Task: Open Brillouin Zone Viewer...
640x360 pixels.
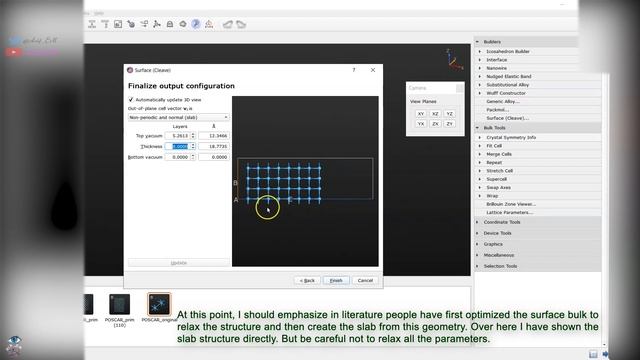Action: [x=511, y=204]
